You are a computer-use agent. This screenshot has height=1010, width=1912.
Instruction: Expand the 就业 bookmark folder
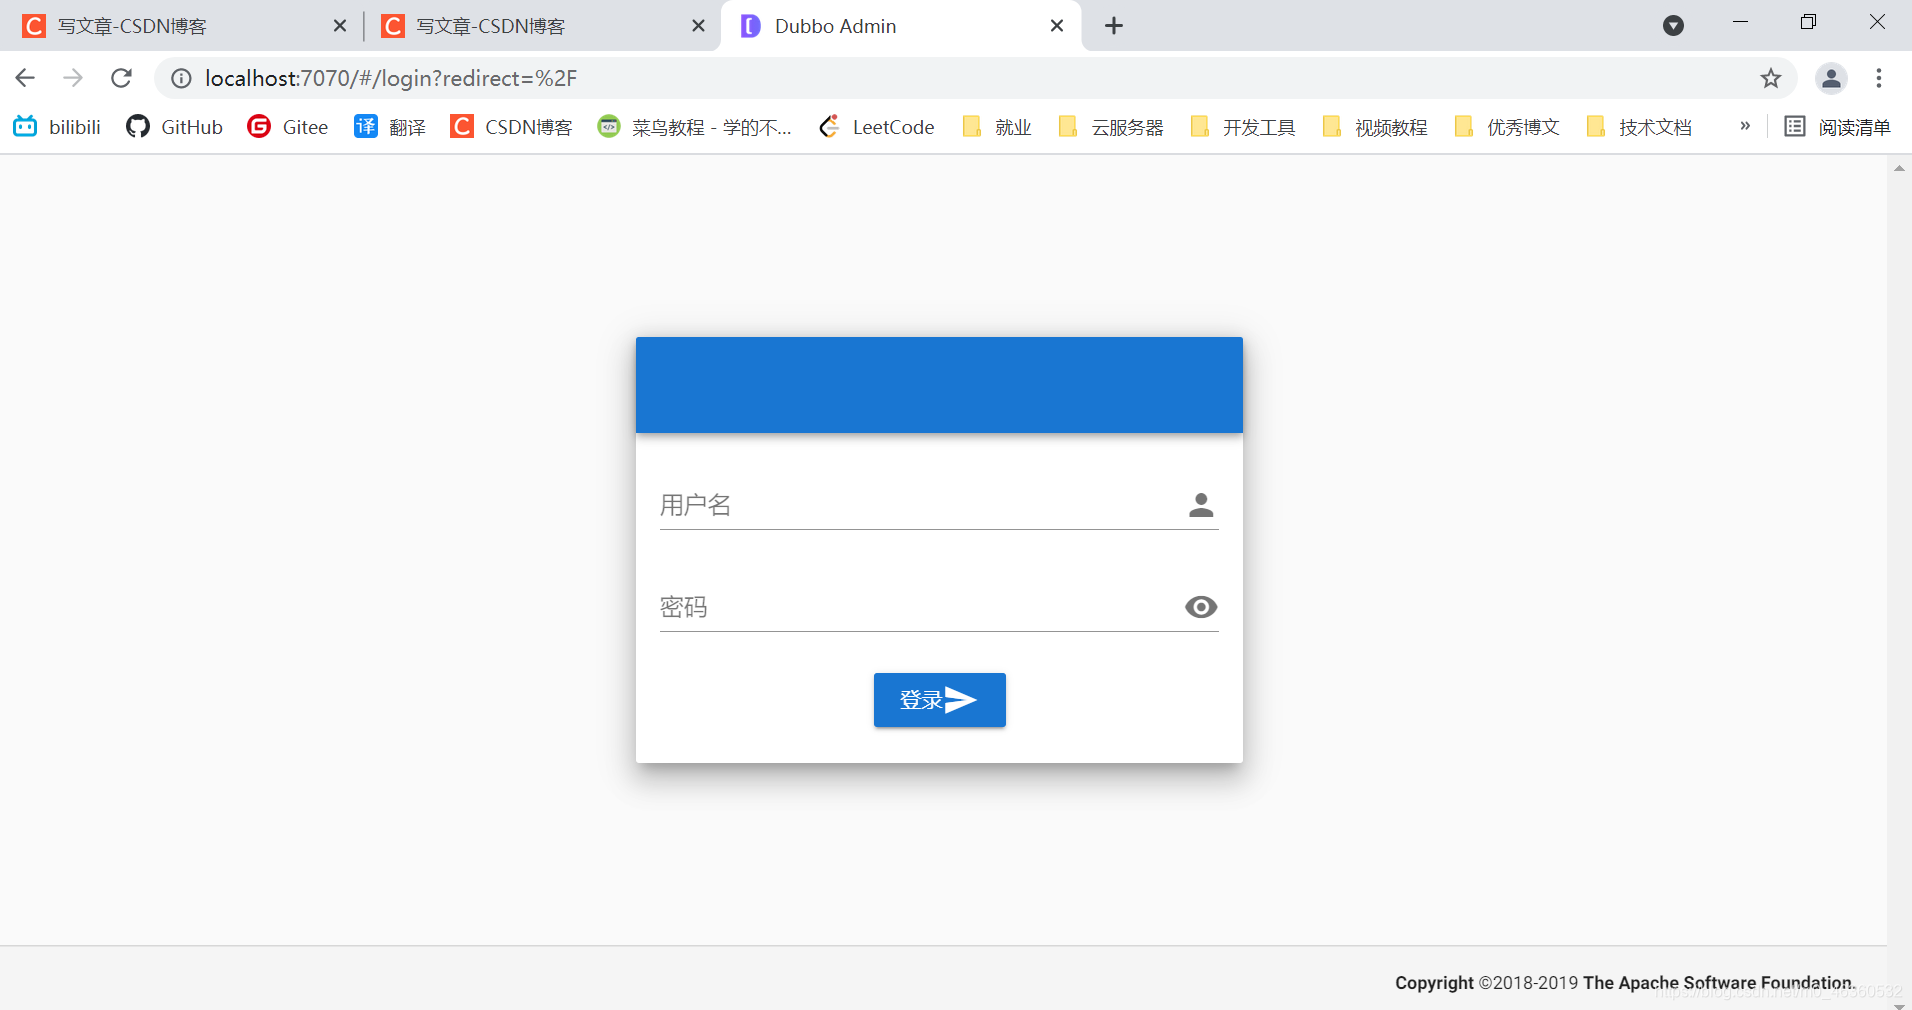coord(996,127)
